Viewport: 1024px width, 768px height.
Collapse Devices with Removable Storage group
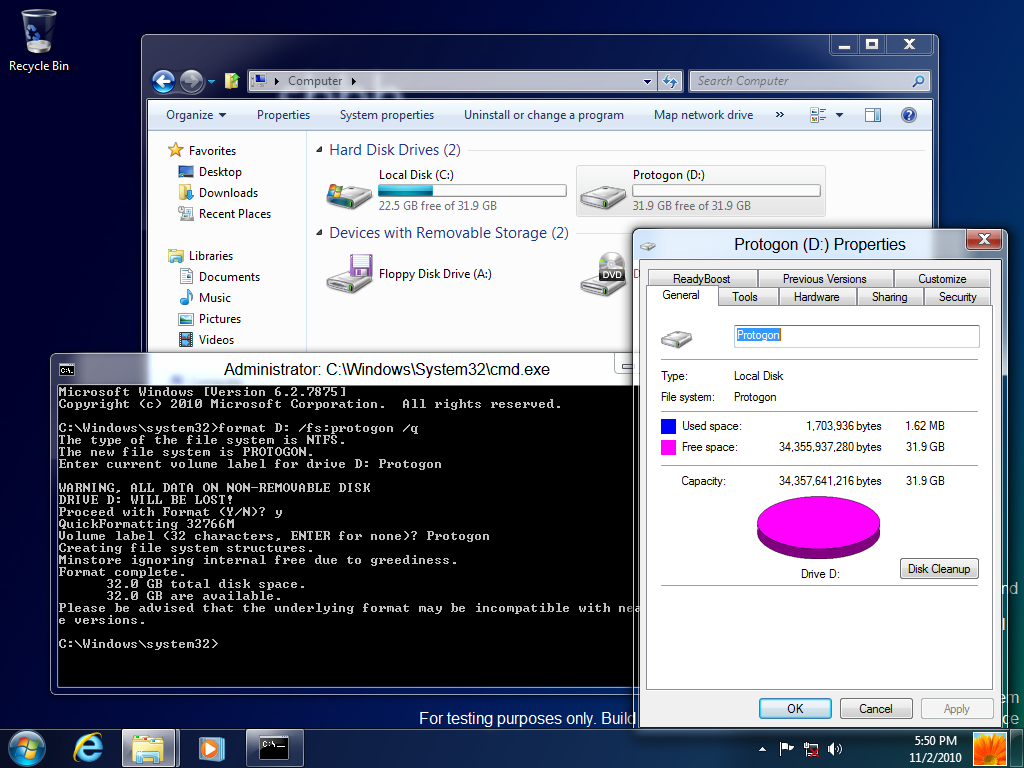(x=319, y=233)
